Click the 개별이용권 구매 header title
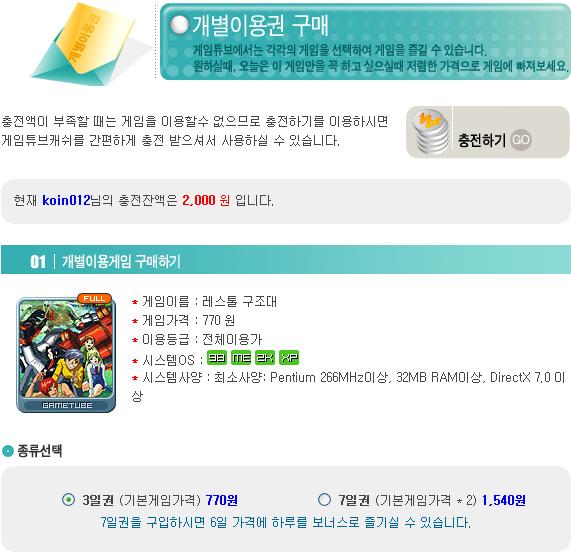This screenshot has height=553, width=571. point(260,25)
